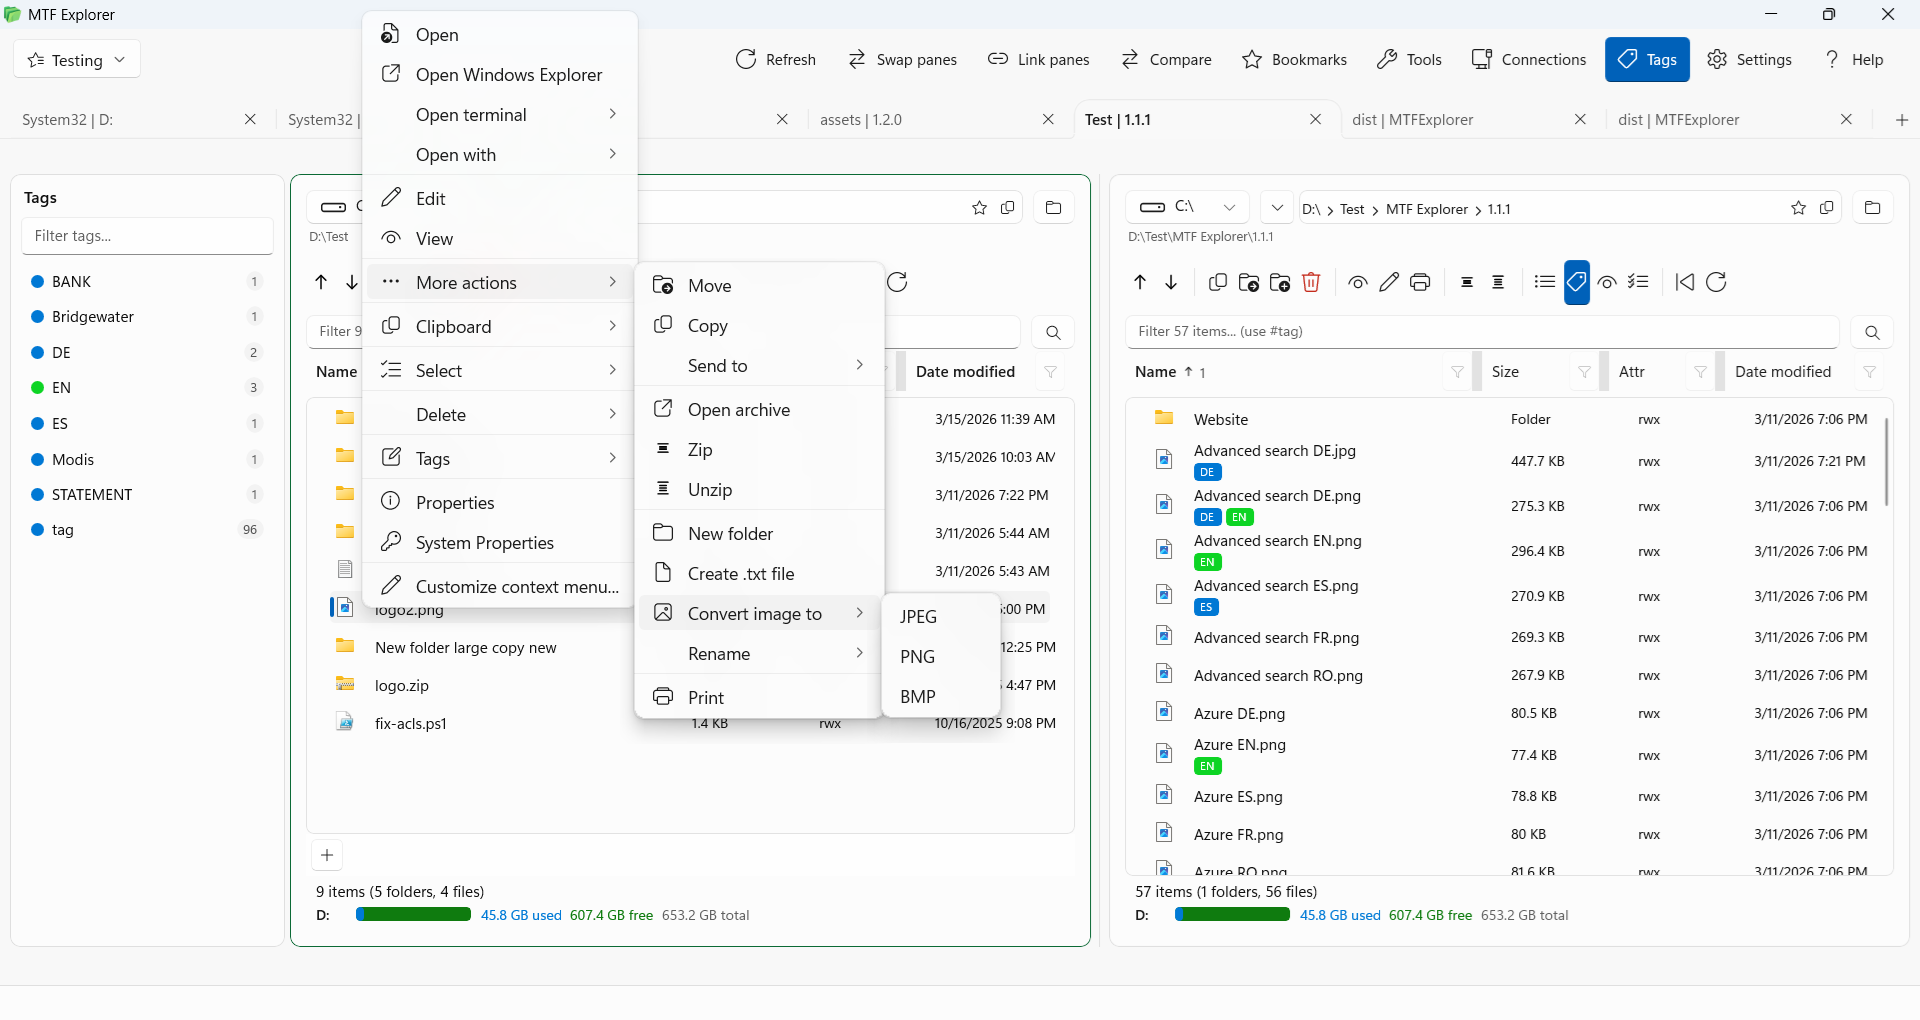The width and height of the screenshot is (1920, 1020).
Task: Refresh right pane with circular arrow icon
Action: point(1717,282)
